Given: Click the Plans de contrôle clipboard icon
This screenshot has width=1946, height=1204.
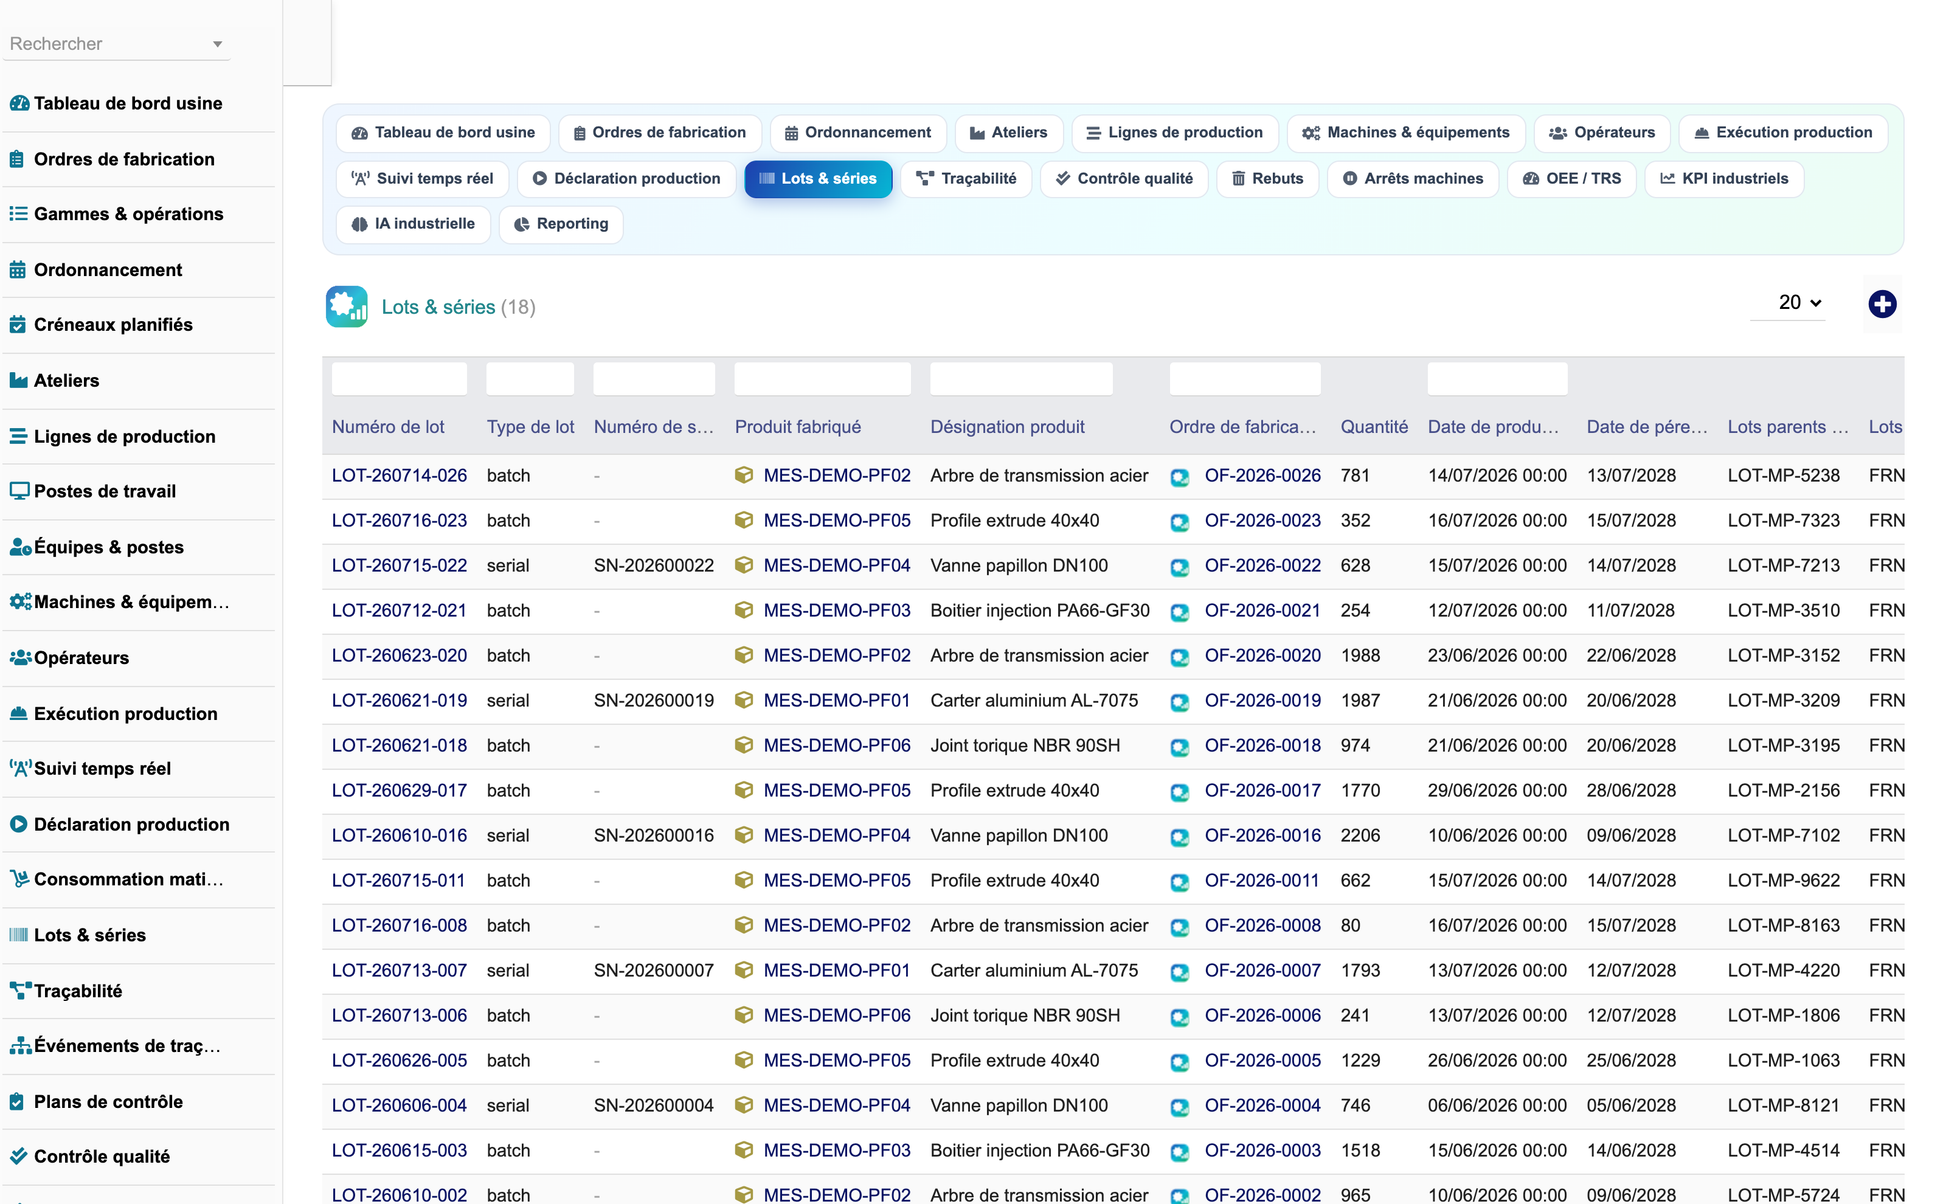Looking at the screenshot, I should 17,1101.
